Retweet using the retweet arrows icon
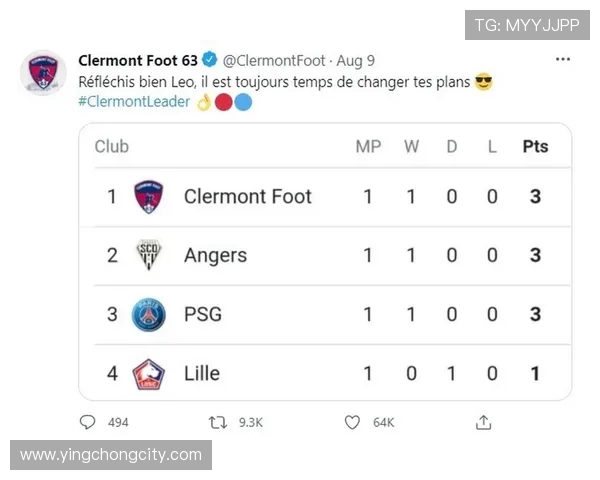Image resolution: width=600 pixels, height=480 pixels. click(218, 423)
